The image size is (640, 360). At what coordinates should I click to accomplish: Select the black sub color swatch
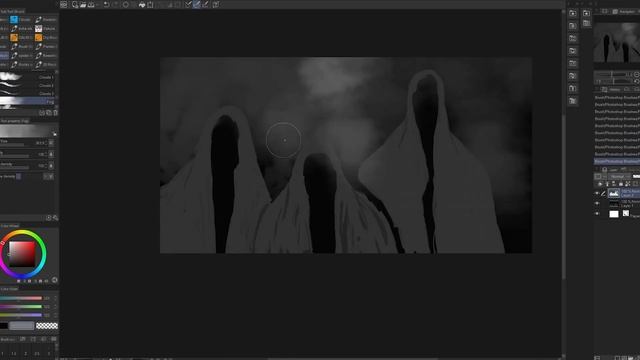point(4,326)
